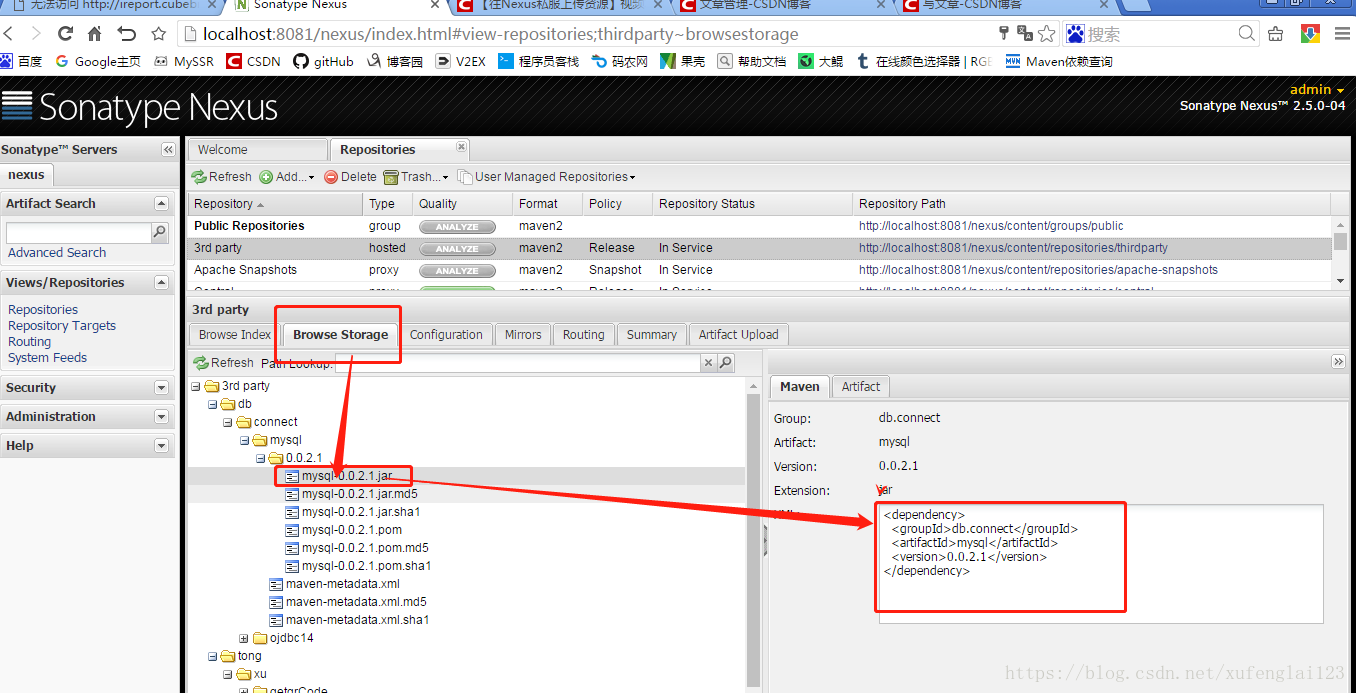Open the Add... dropdown
Image resolution: width=1356 pixels, height=693 pixels.
[287, 177]
